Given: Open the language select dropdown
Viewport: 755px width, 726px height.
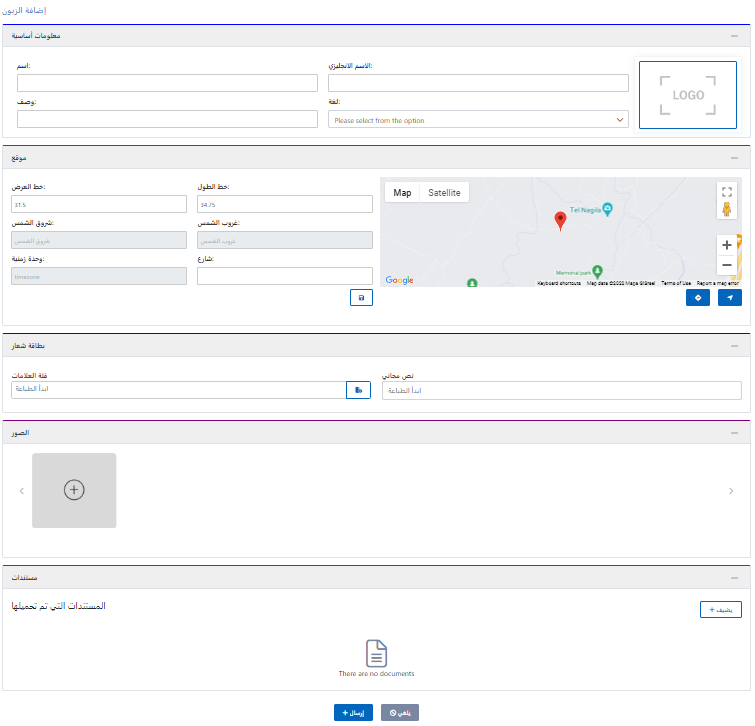Looking at the screenshot, I should tap(478, 120).
